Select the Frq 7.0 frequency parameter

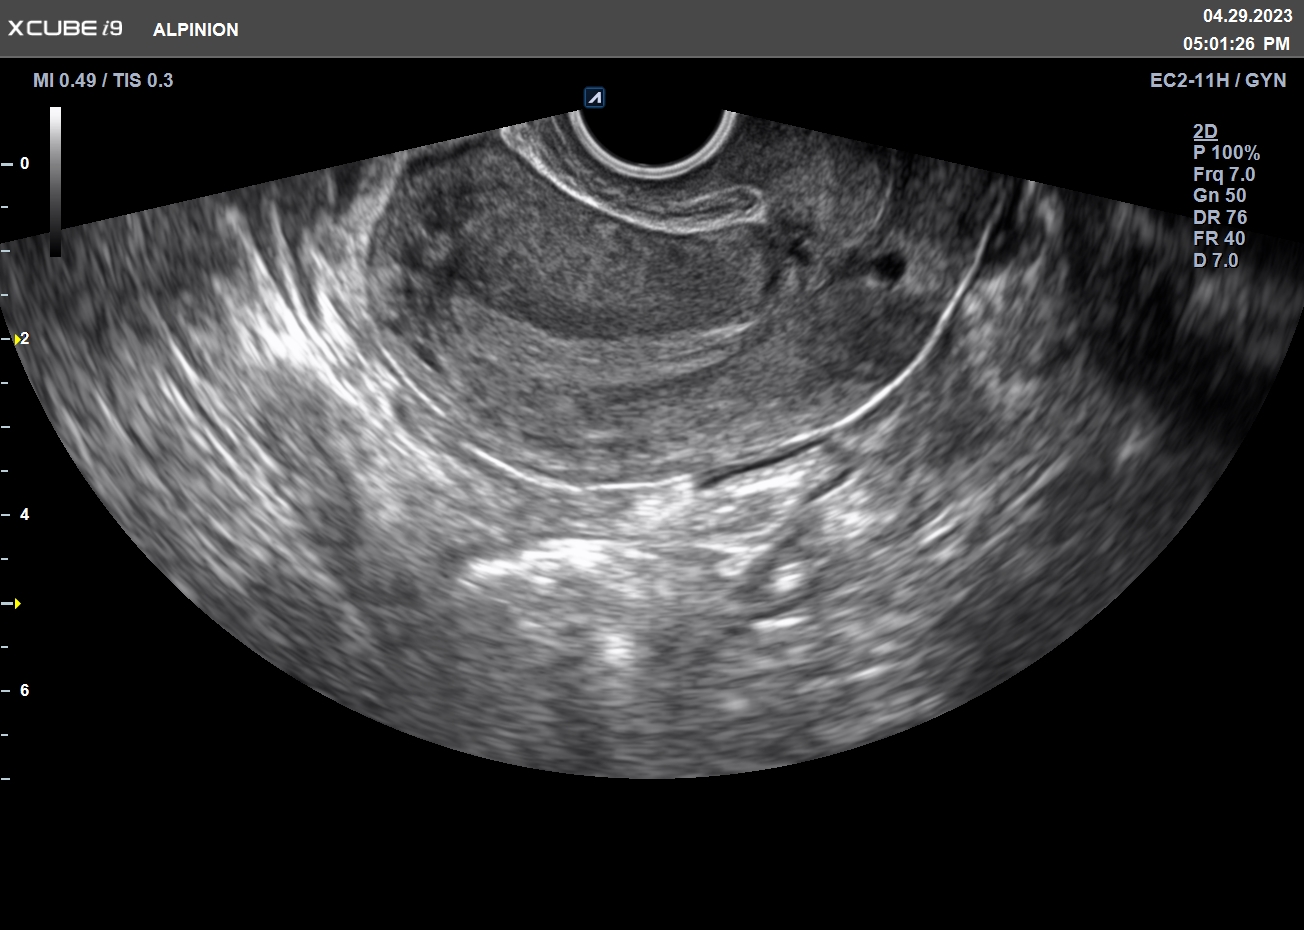click(1224, 174)
